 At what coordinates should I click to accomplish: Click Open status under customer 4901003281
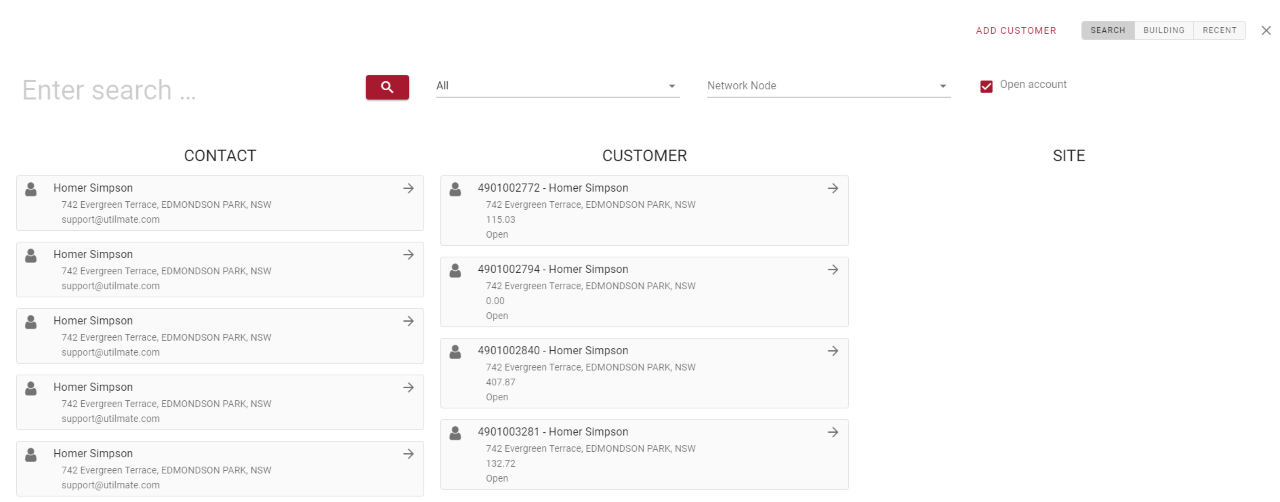pos(497,479)
